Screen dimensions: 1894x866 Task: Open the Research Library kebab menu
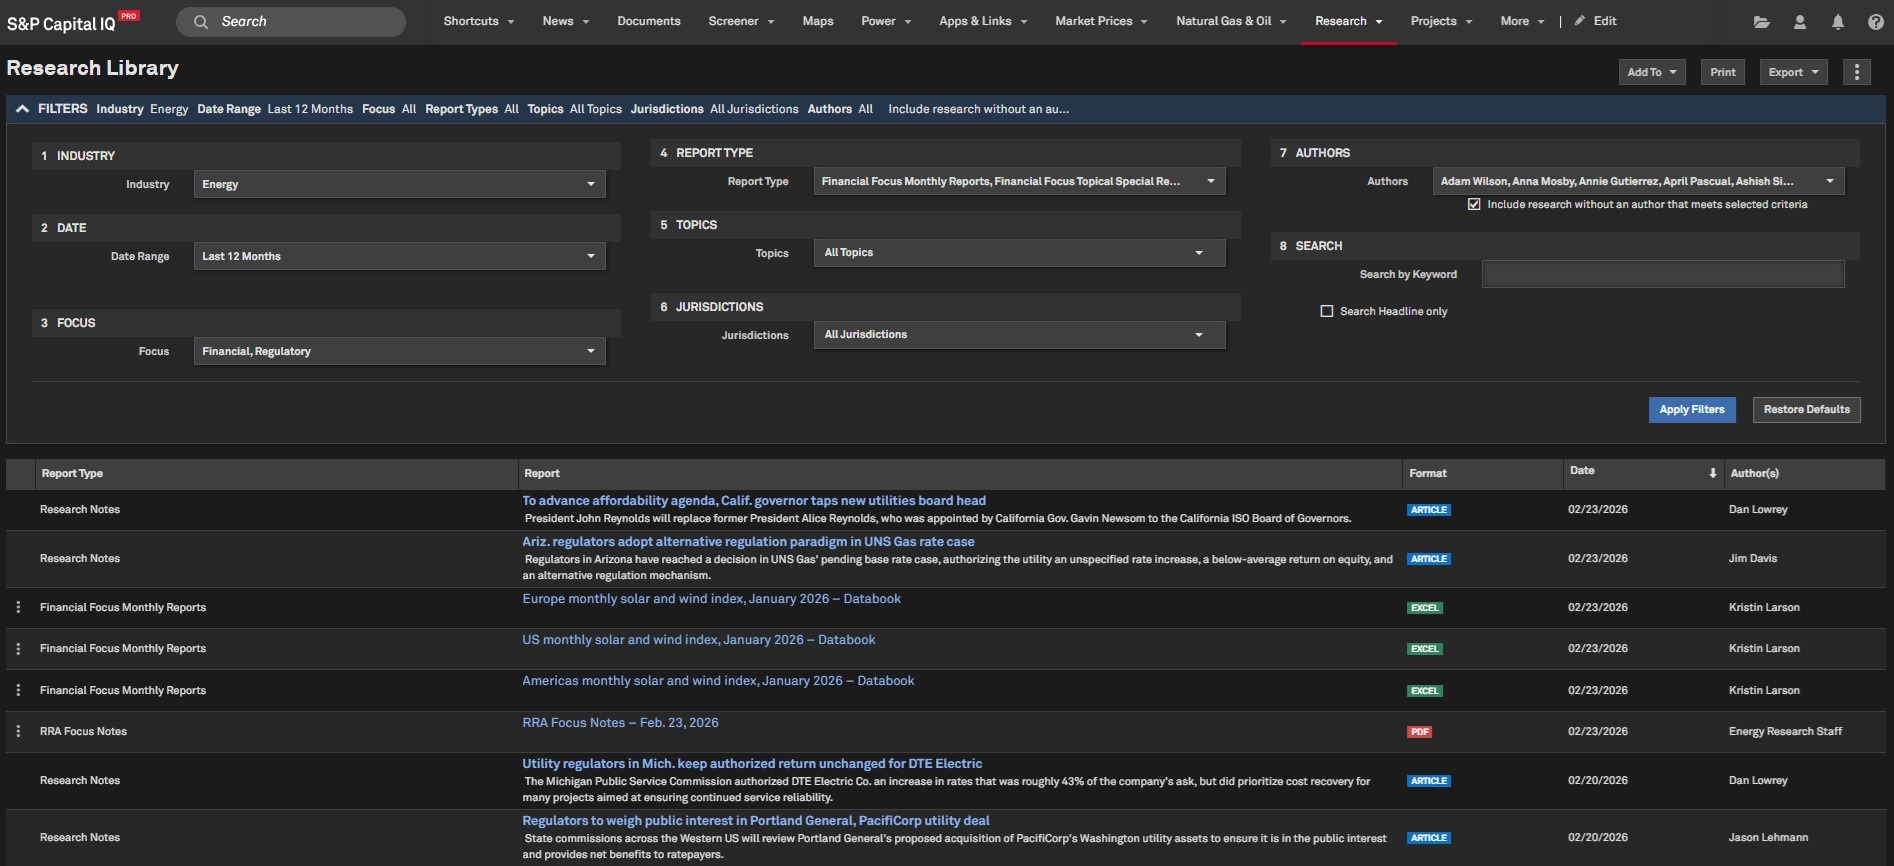click(x=1856, y=72)
